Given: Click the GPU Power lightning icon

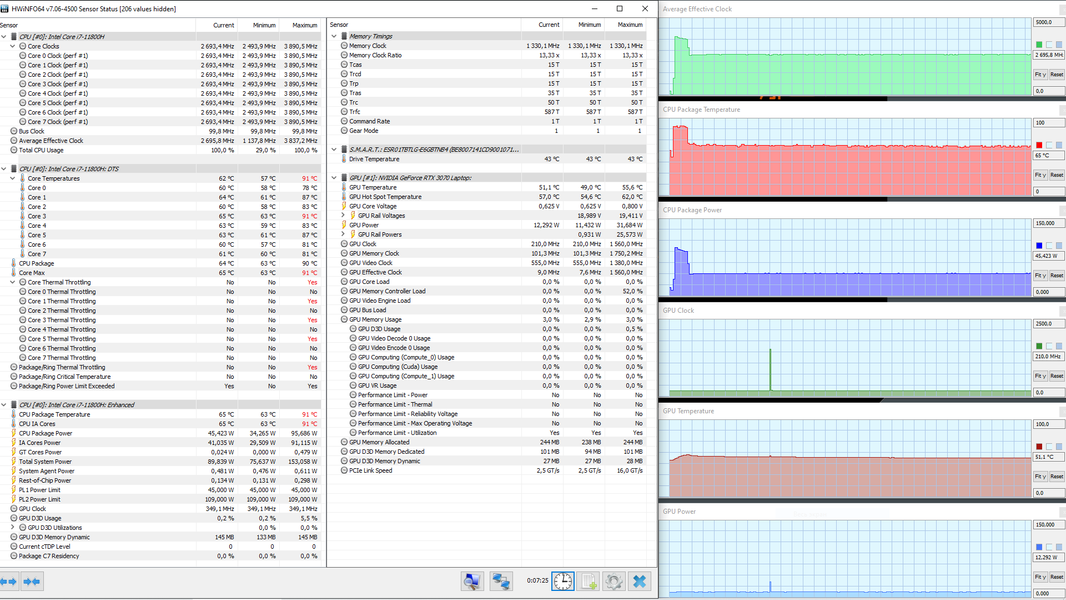Looking at the screenshot, I should click(344, 225).
